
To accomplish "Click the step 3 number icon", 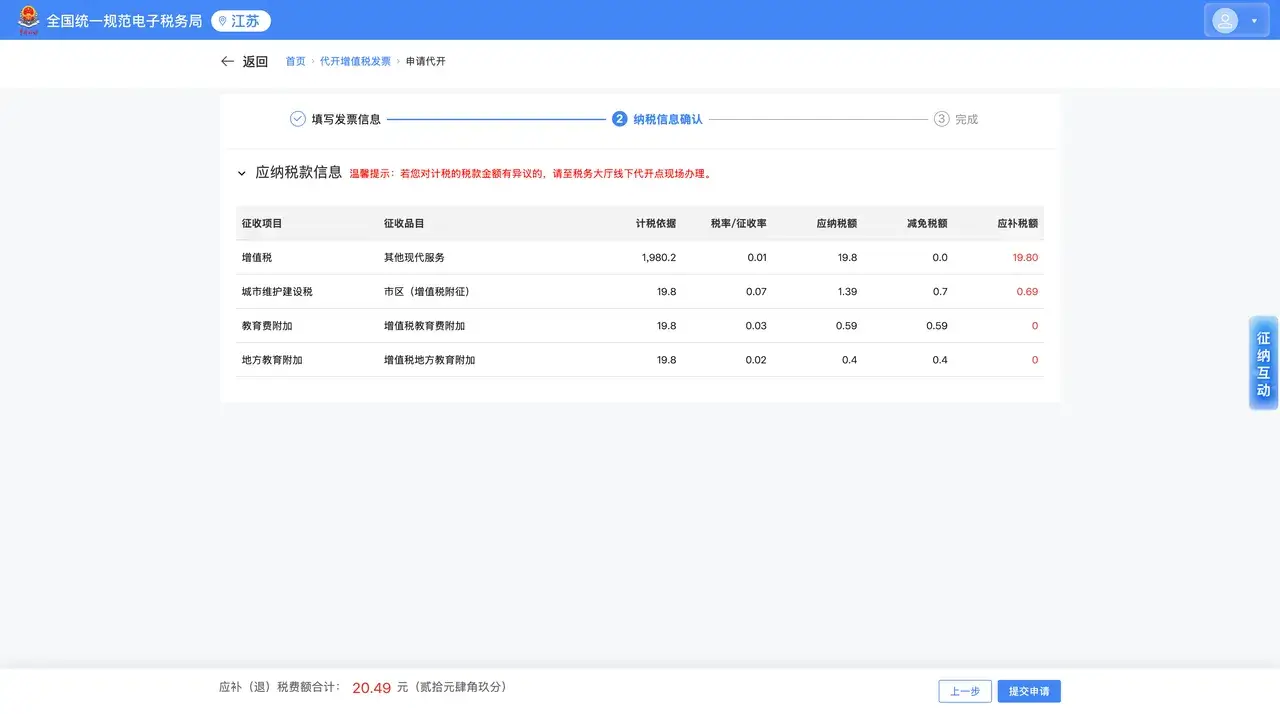I will coord(941,119).
